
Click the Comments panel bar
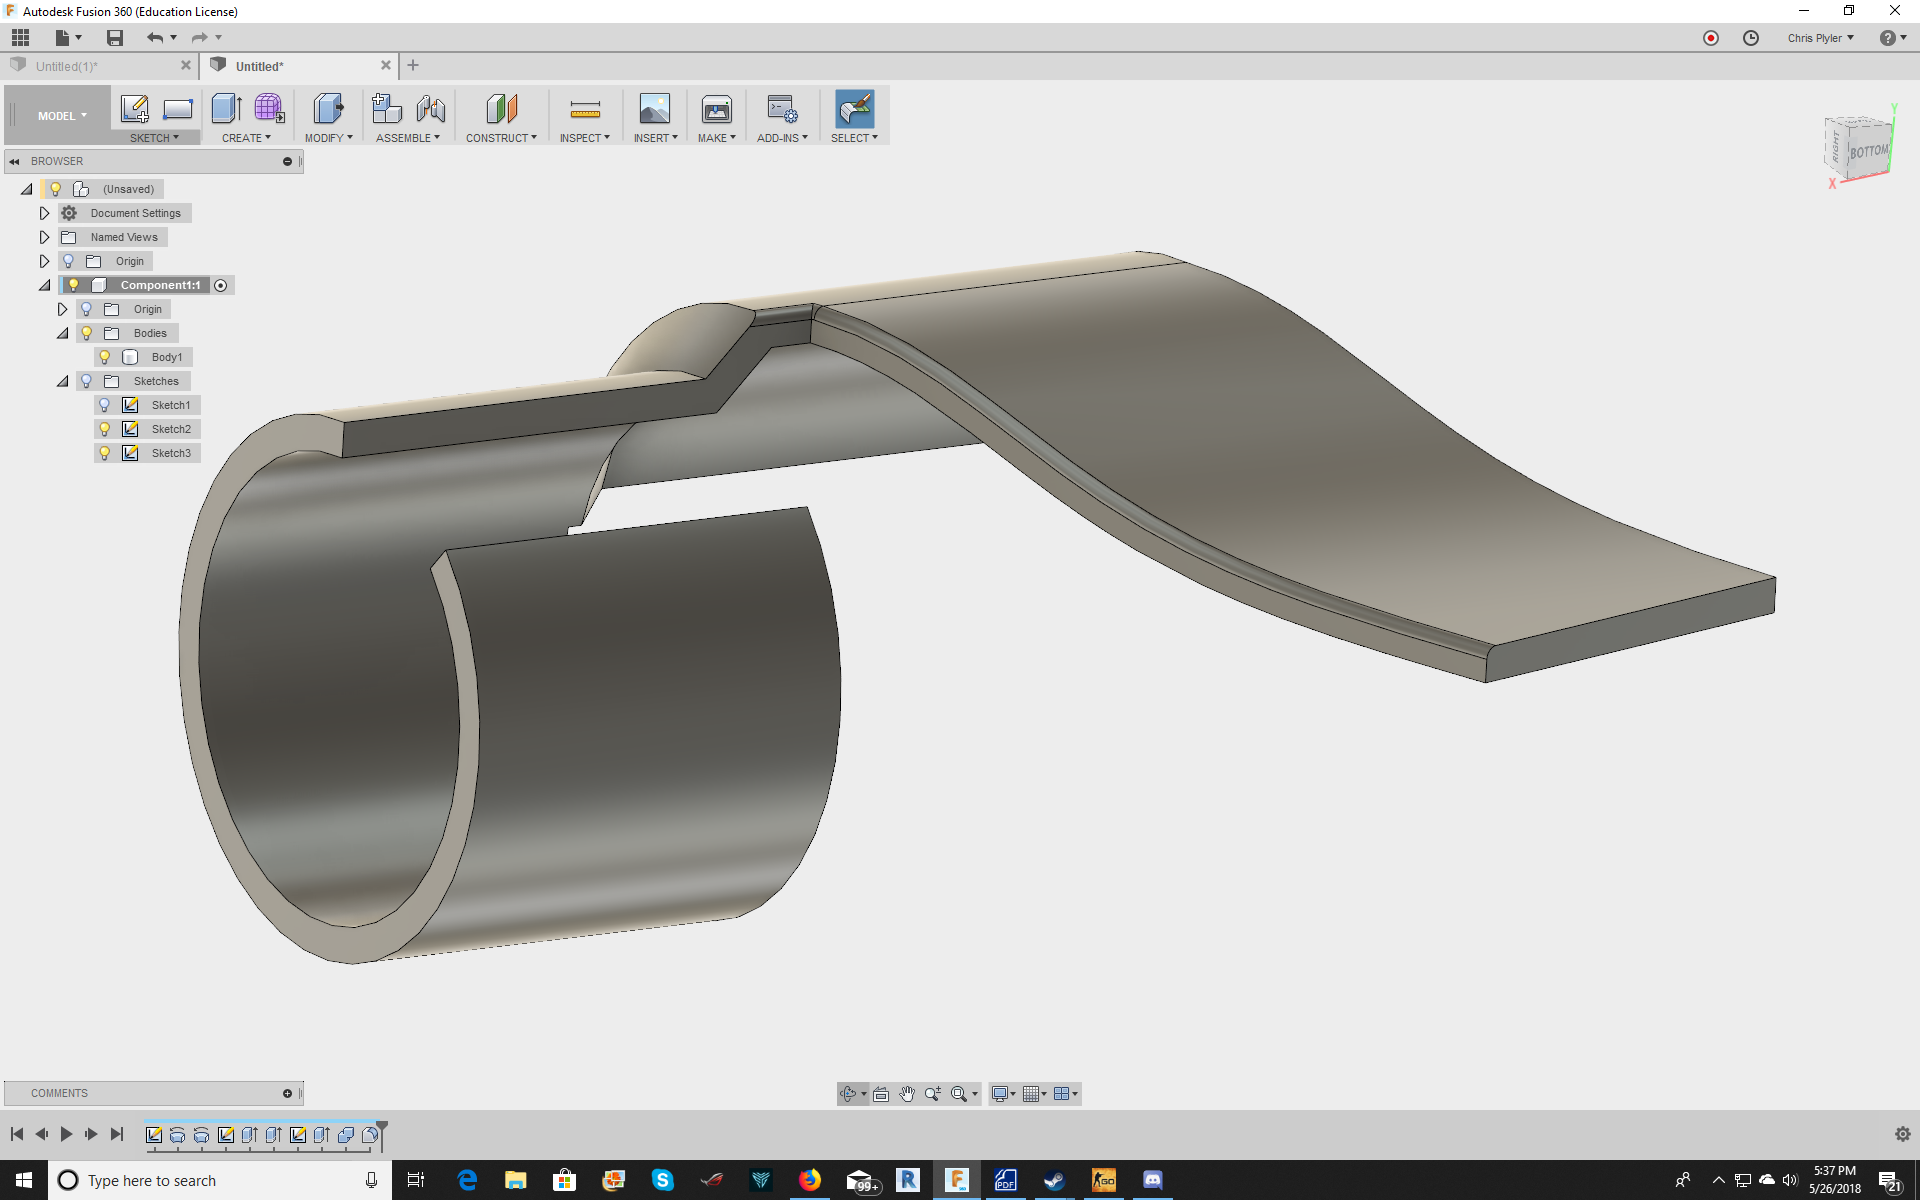60,1093
